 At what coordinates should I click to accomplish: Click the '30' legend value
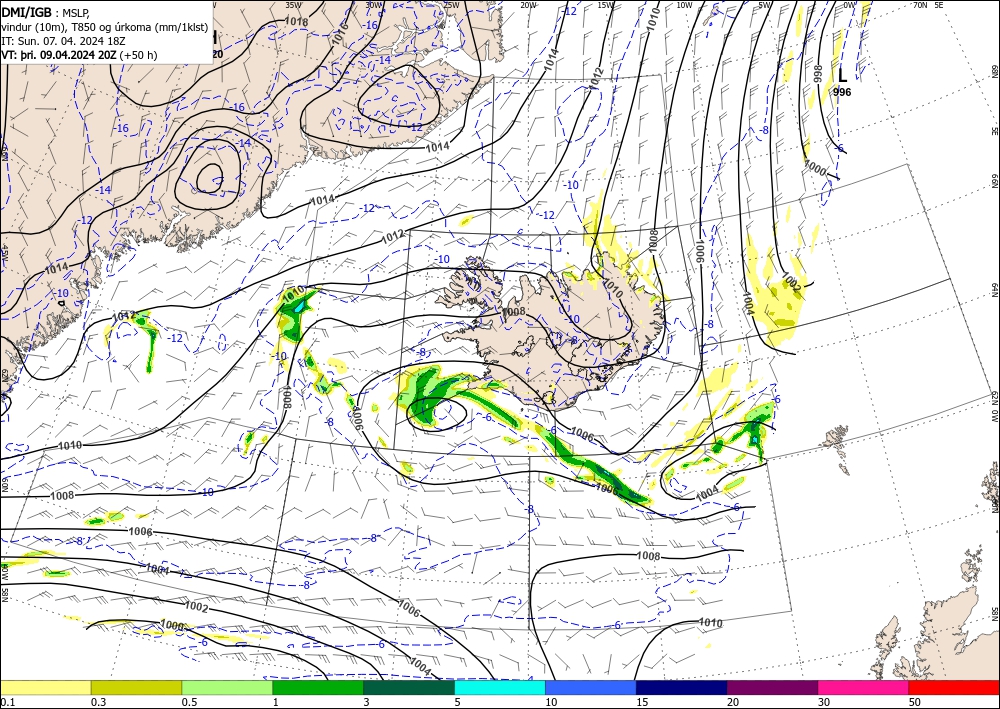coord(824,702)
